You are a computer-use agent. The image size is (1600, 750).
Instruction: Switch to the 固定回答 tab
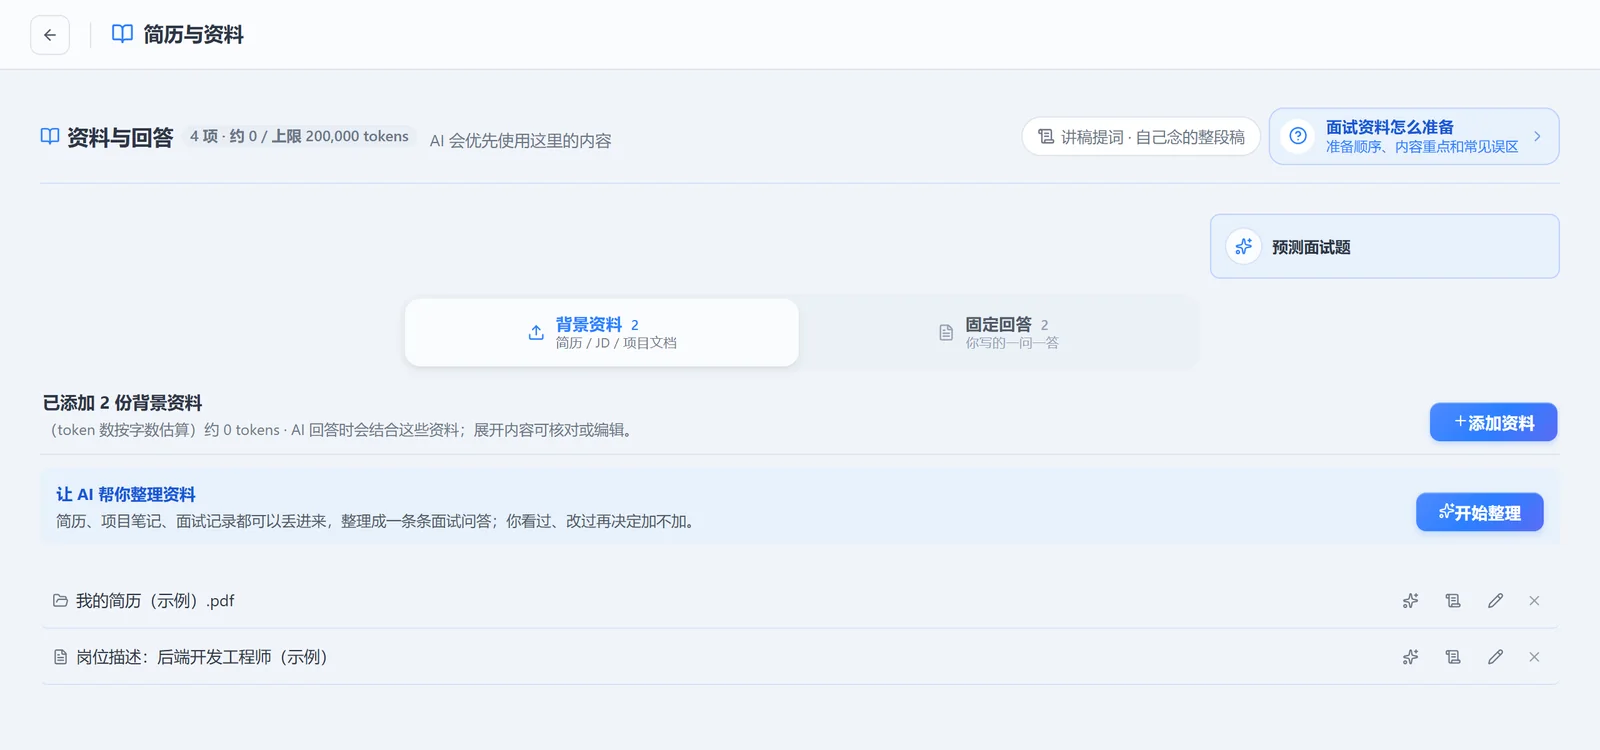[999, 333]
